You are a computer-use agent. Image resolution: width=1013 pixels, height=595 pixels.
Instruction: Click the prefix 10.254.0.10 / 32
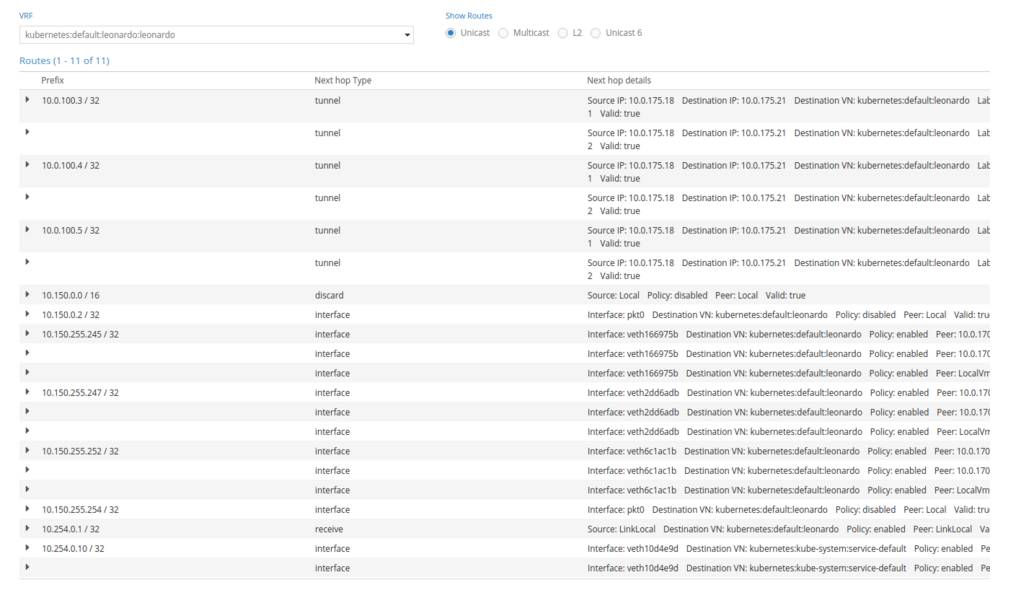[73, 548]
